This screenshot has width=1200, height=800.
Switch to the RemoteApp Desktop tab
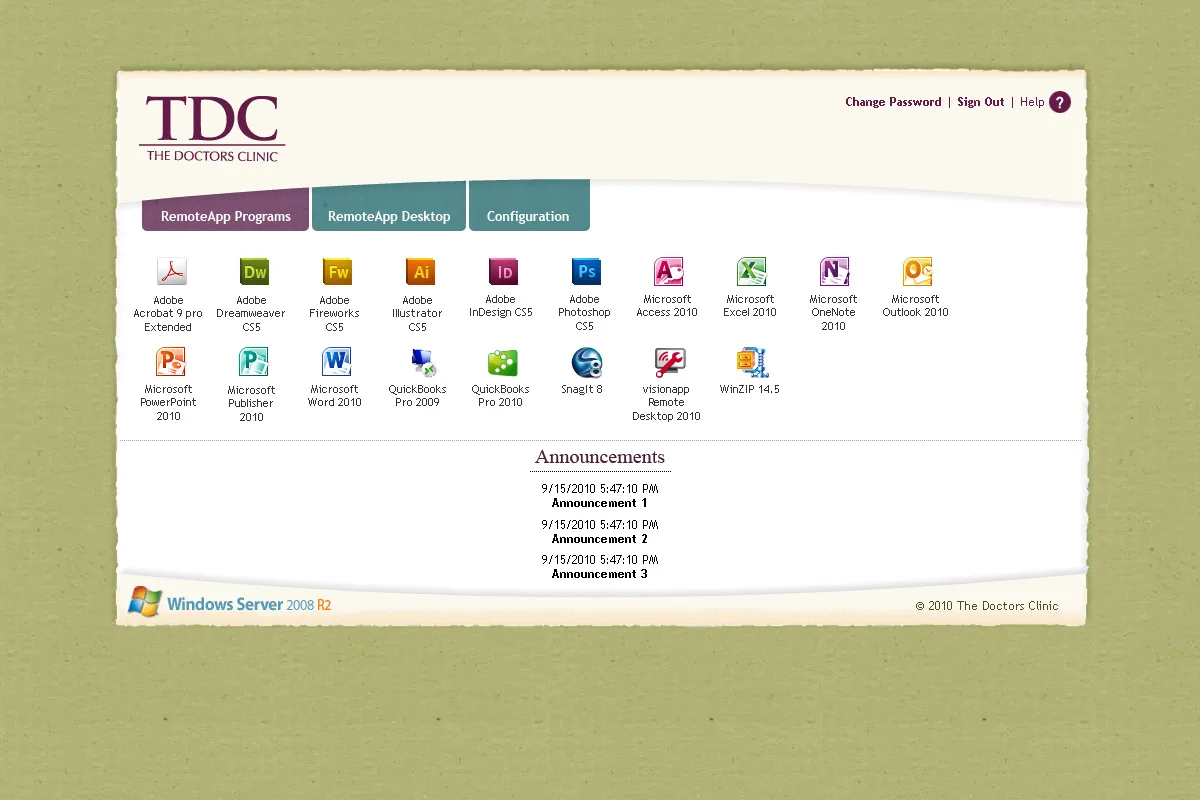coord(389,207)
